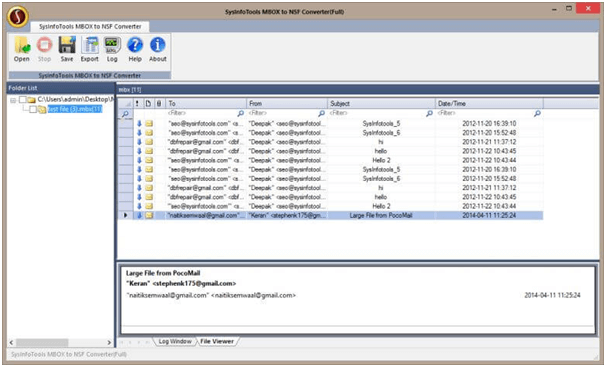
Task: Click the preview sender line "Keran" <stephenk175@gmail.com>
Action: (x=181, y=284)
